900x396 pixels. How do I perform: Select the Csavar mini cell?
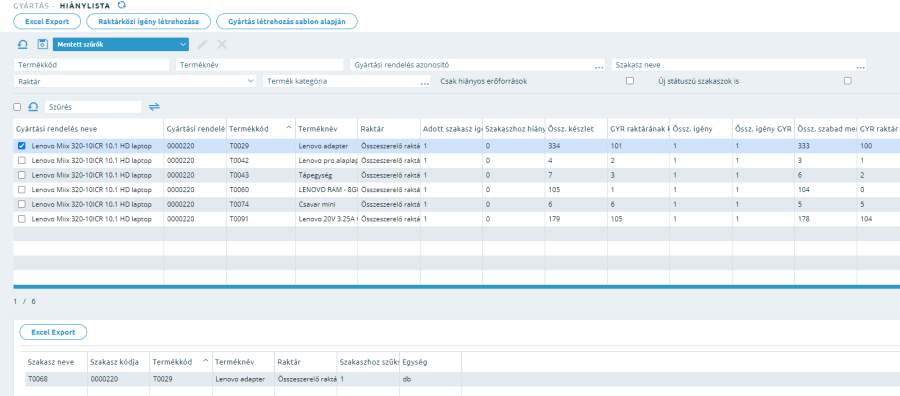(327, 204)
